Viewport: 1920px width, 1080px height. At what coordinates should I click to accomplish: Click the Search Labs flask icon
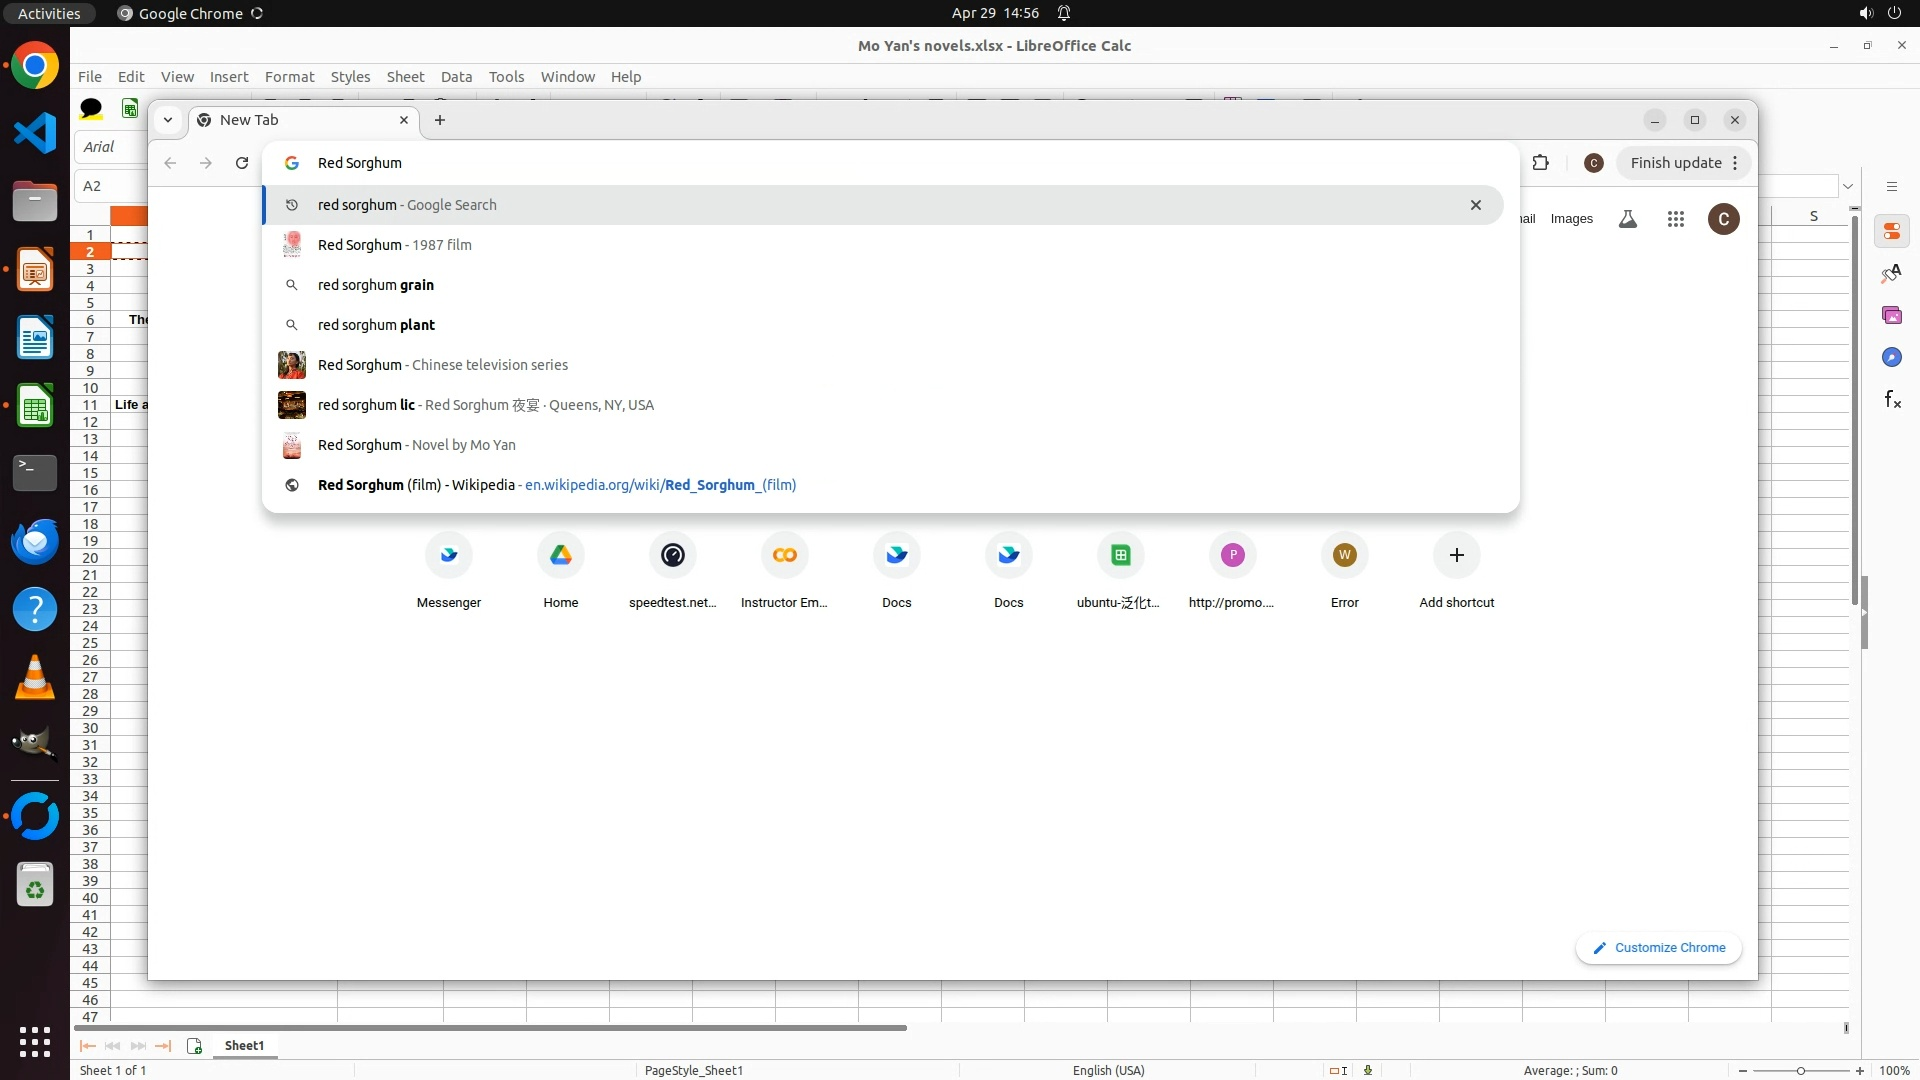click(x=1628, y=219)
